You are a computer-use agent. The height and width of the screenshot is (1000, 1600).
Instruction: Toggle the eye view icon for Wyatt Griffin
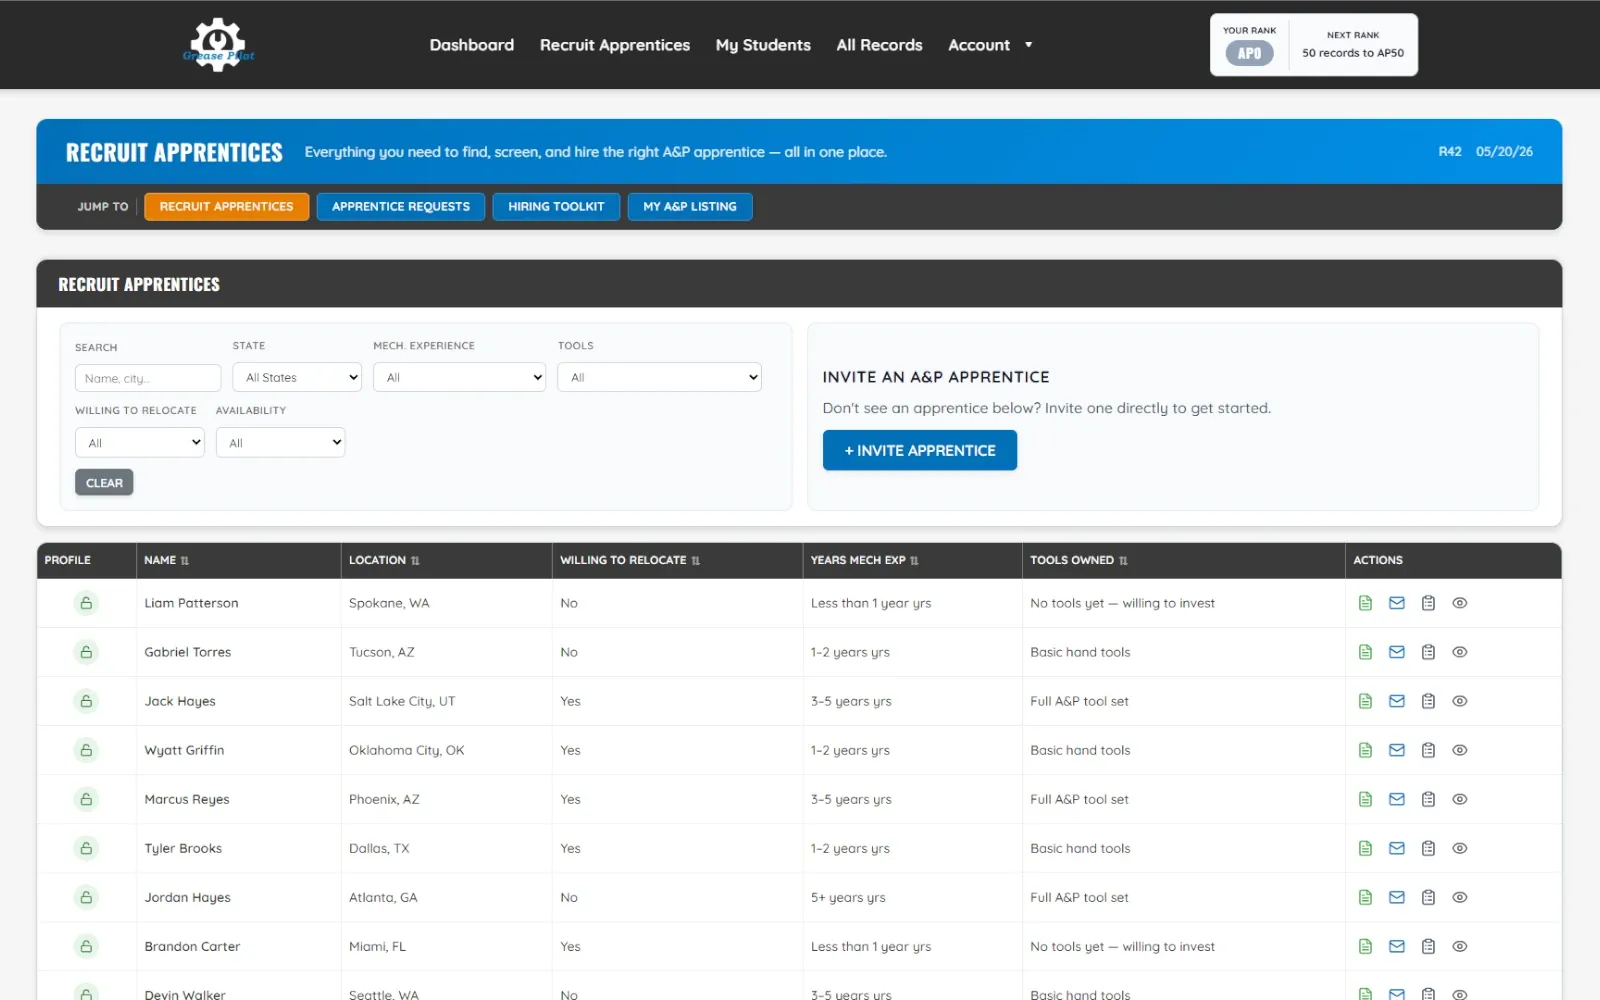point(1460,750)
